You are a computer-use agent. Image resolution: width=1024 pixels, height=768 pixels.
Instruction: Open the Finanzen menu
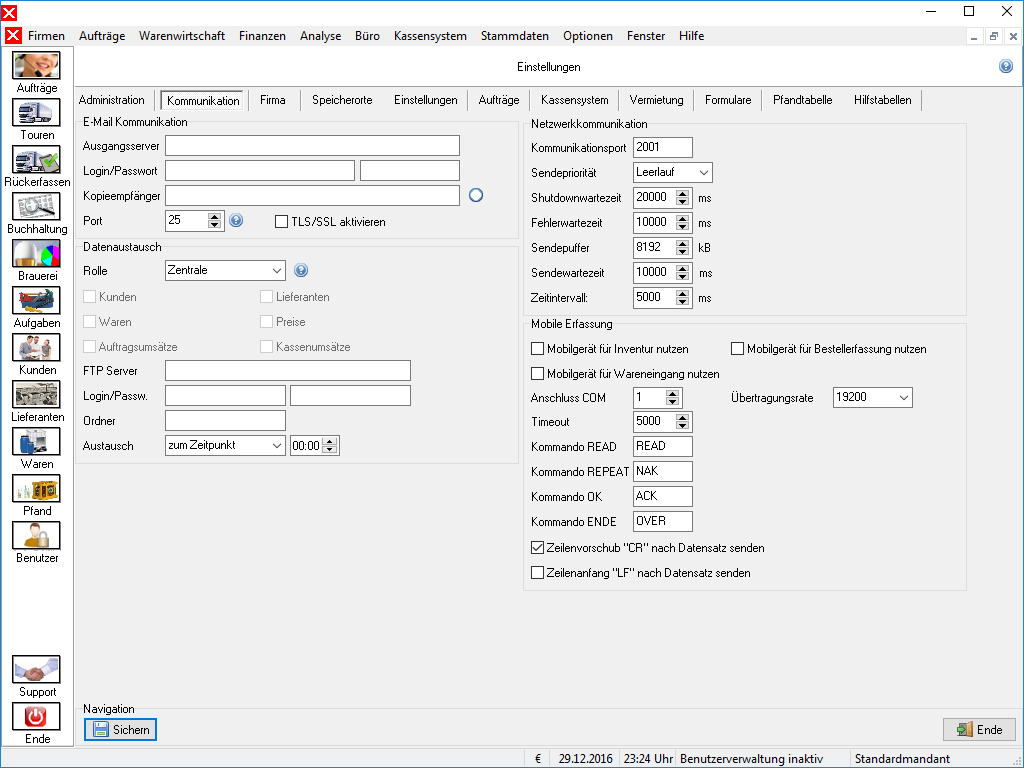pos(262,36)
